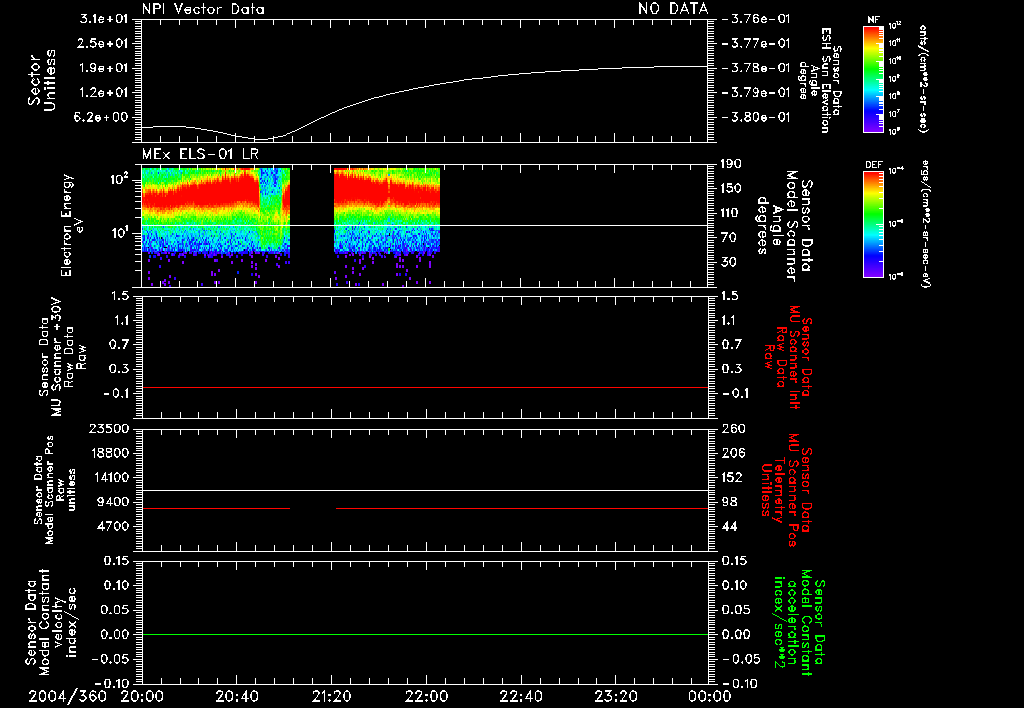Click the white curve in NPI Vector panel
The height and width of the screenshot is (708, 1024).
[x=424, y=86]
